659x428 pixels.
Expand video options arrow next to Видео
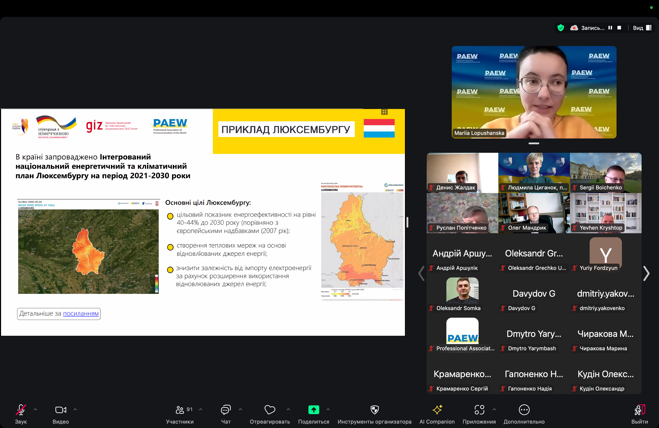[75, 409]
